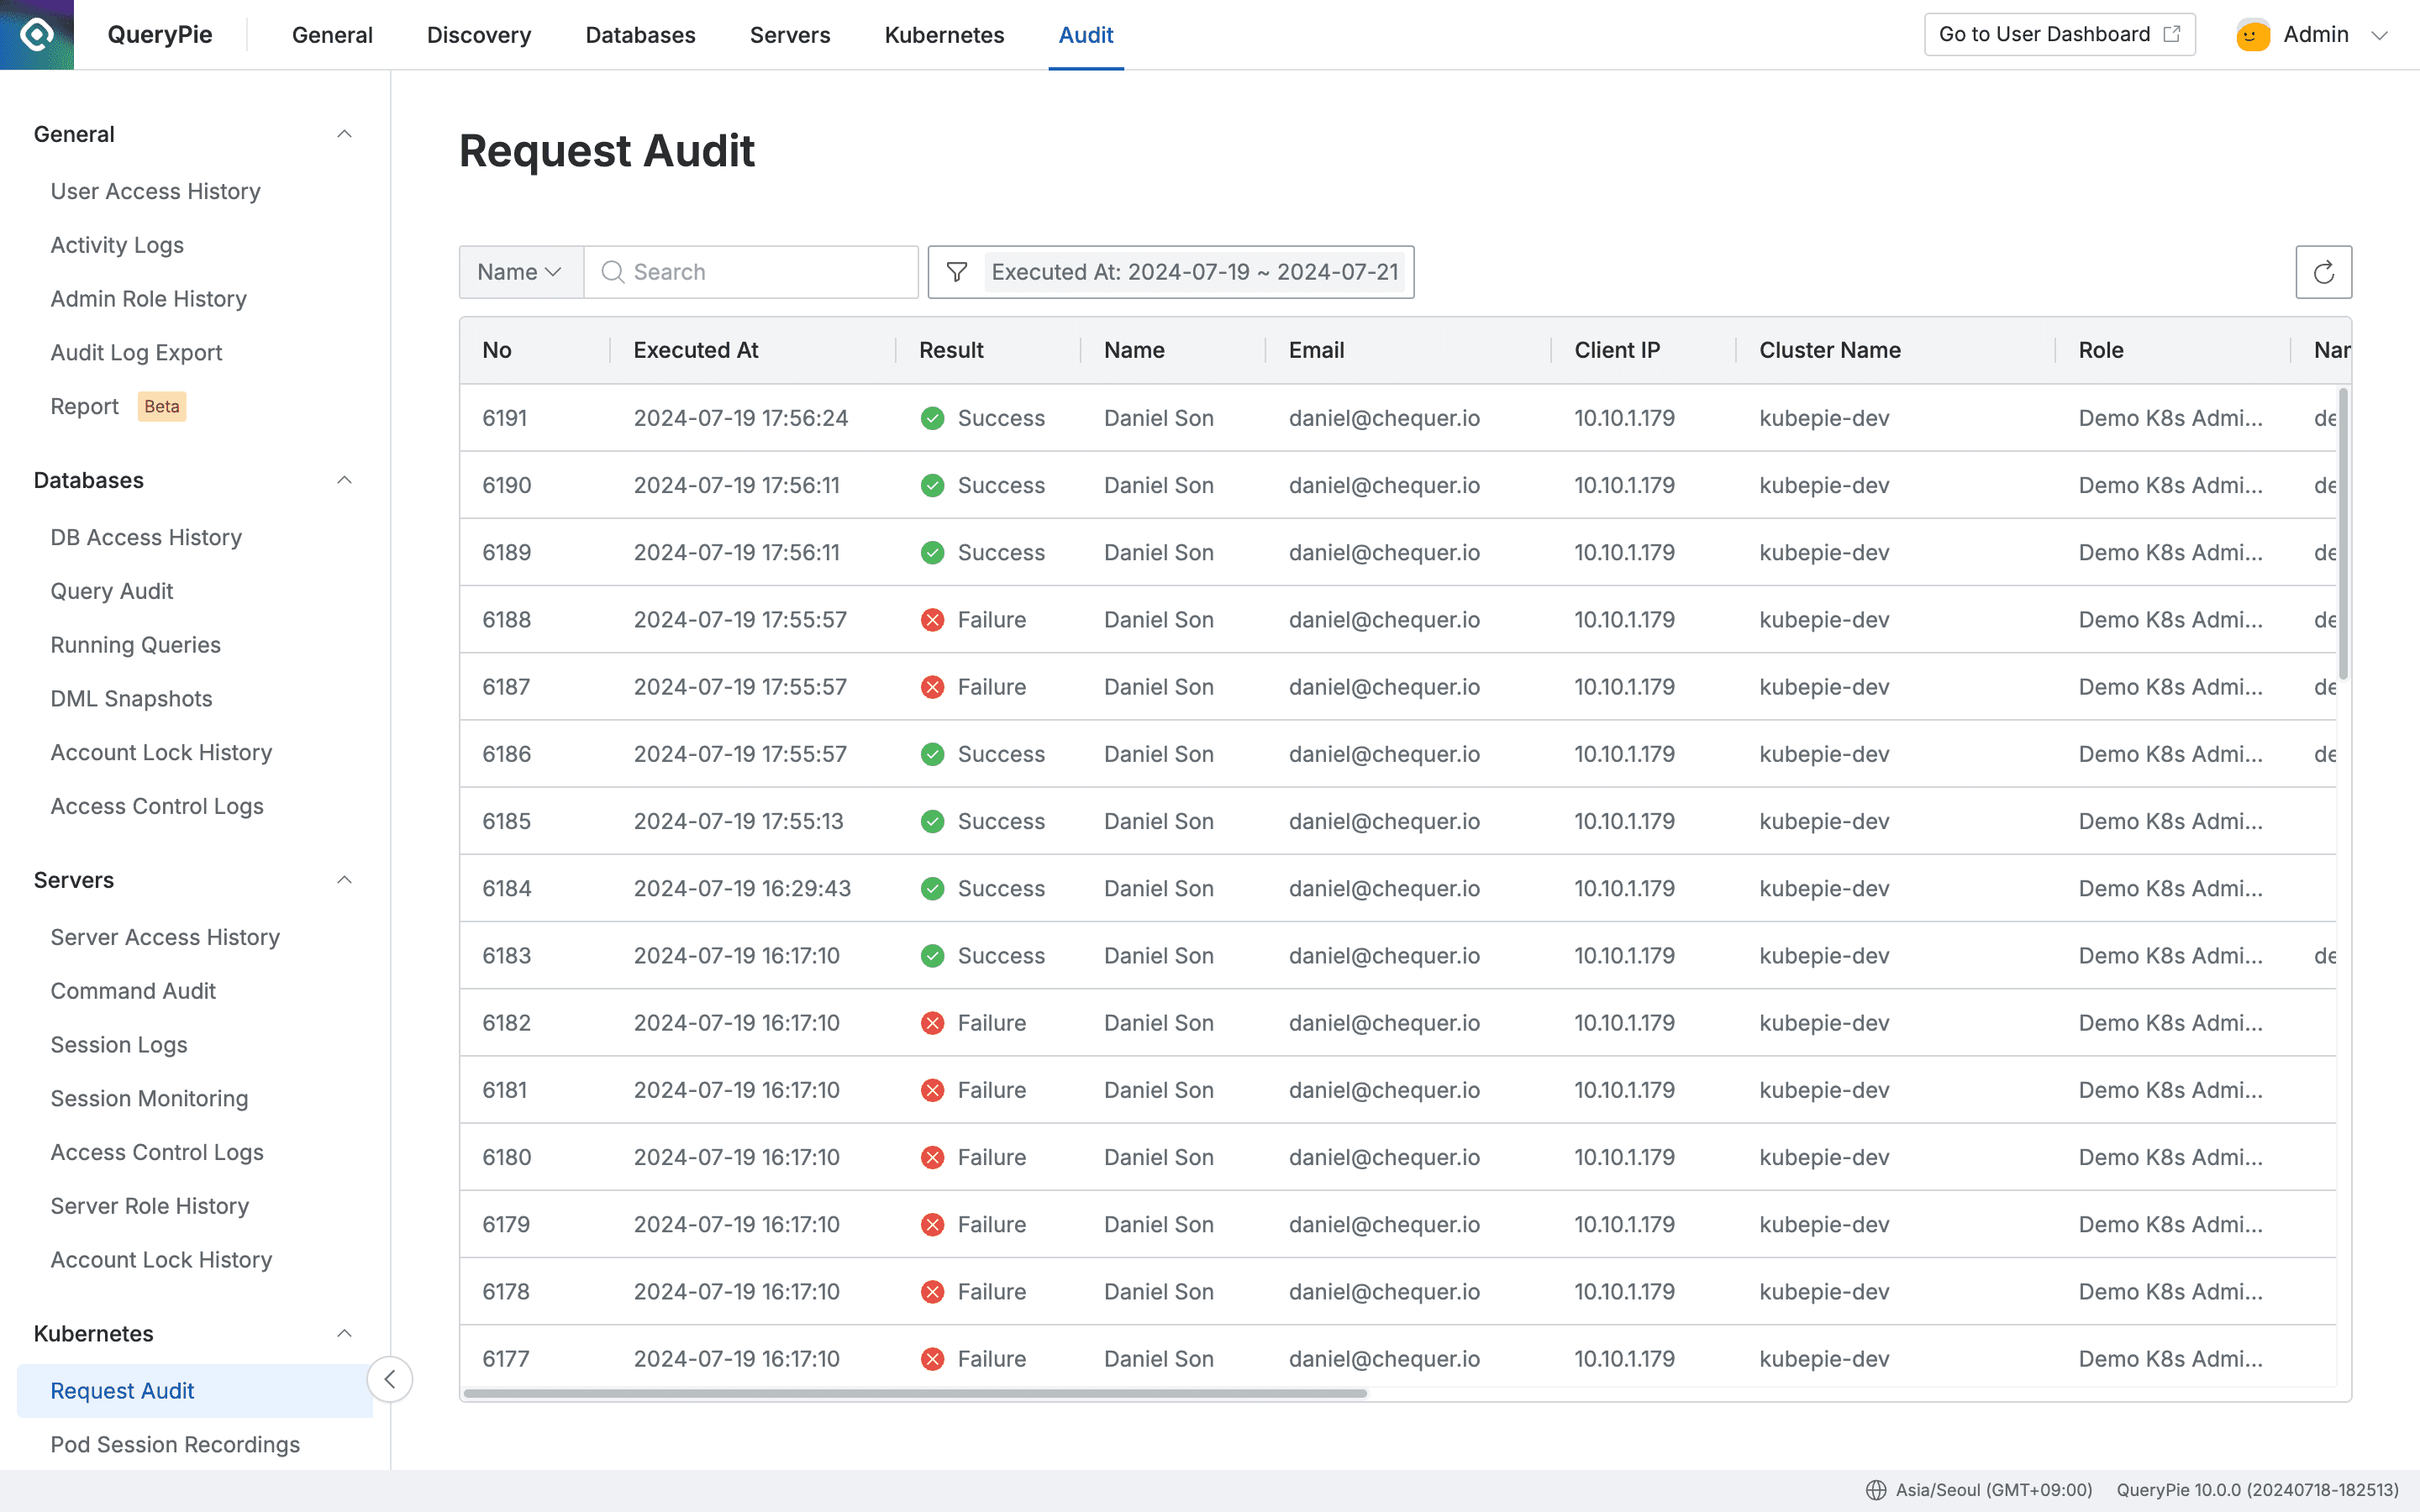2420x1512 pixels.
Task: Collapse the General sidebar section
Action: tap(344, 134)
